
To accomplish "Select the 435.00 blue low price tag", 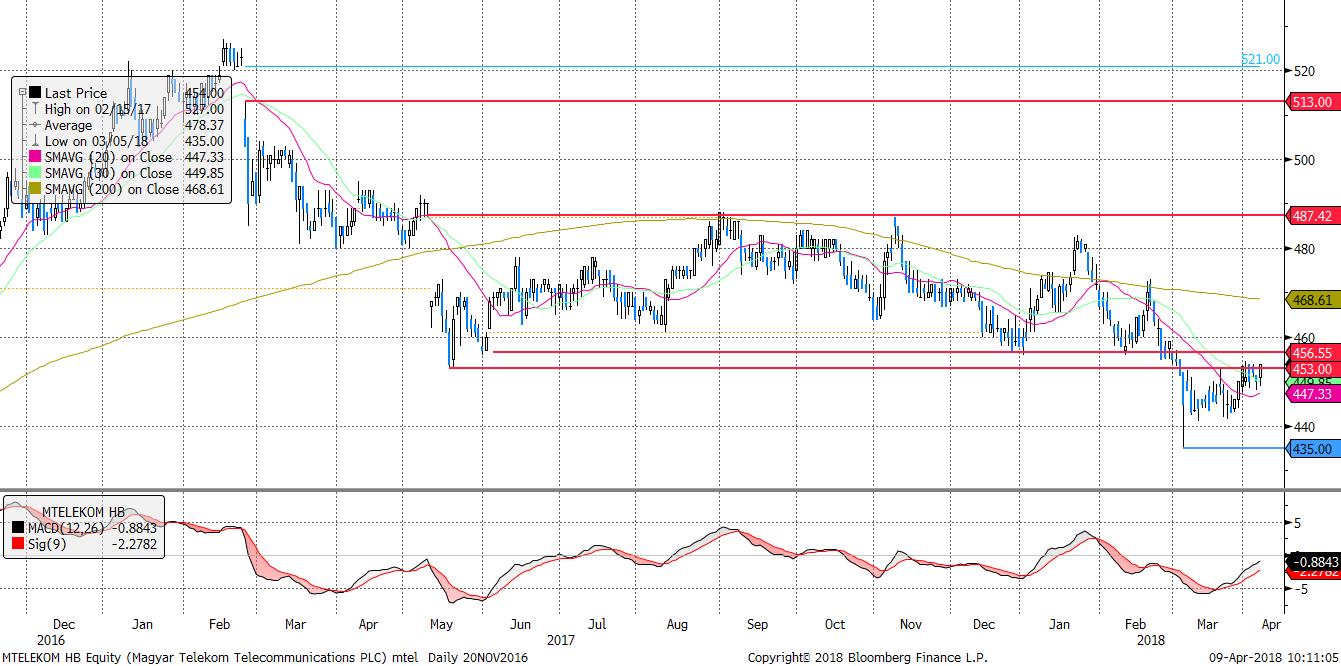I will 1311,450.
